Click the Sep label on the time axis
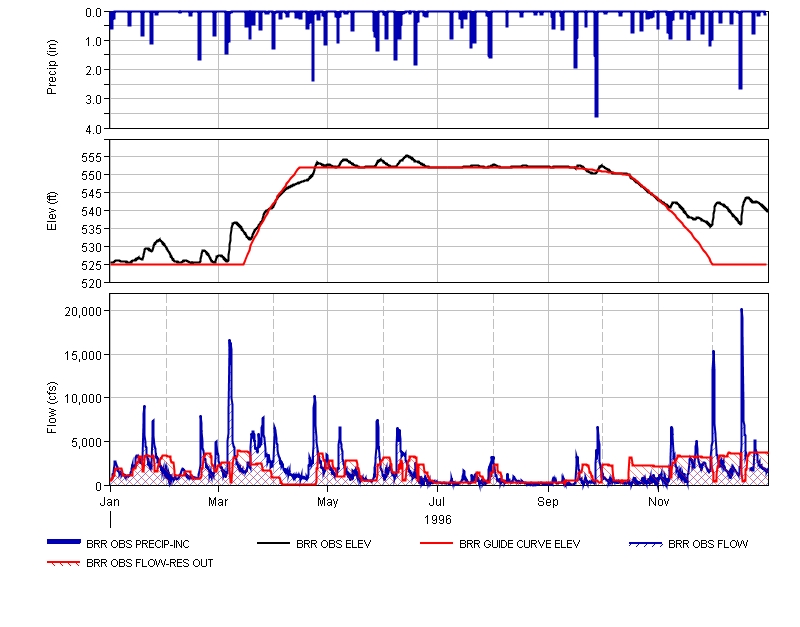 (x=548, y=499)
